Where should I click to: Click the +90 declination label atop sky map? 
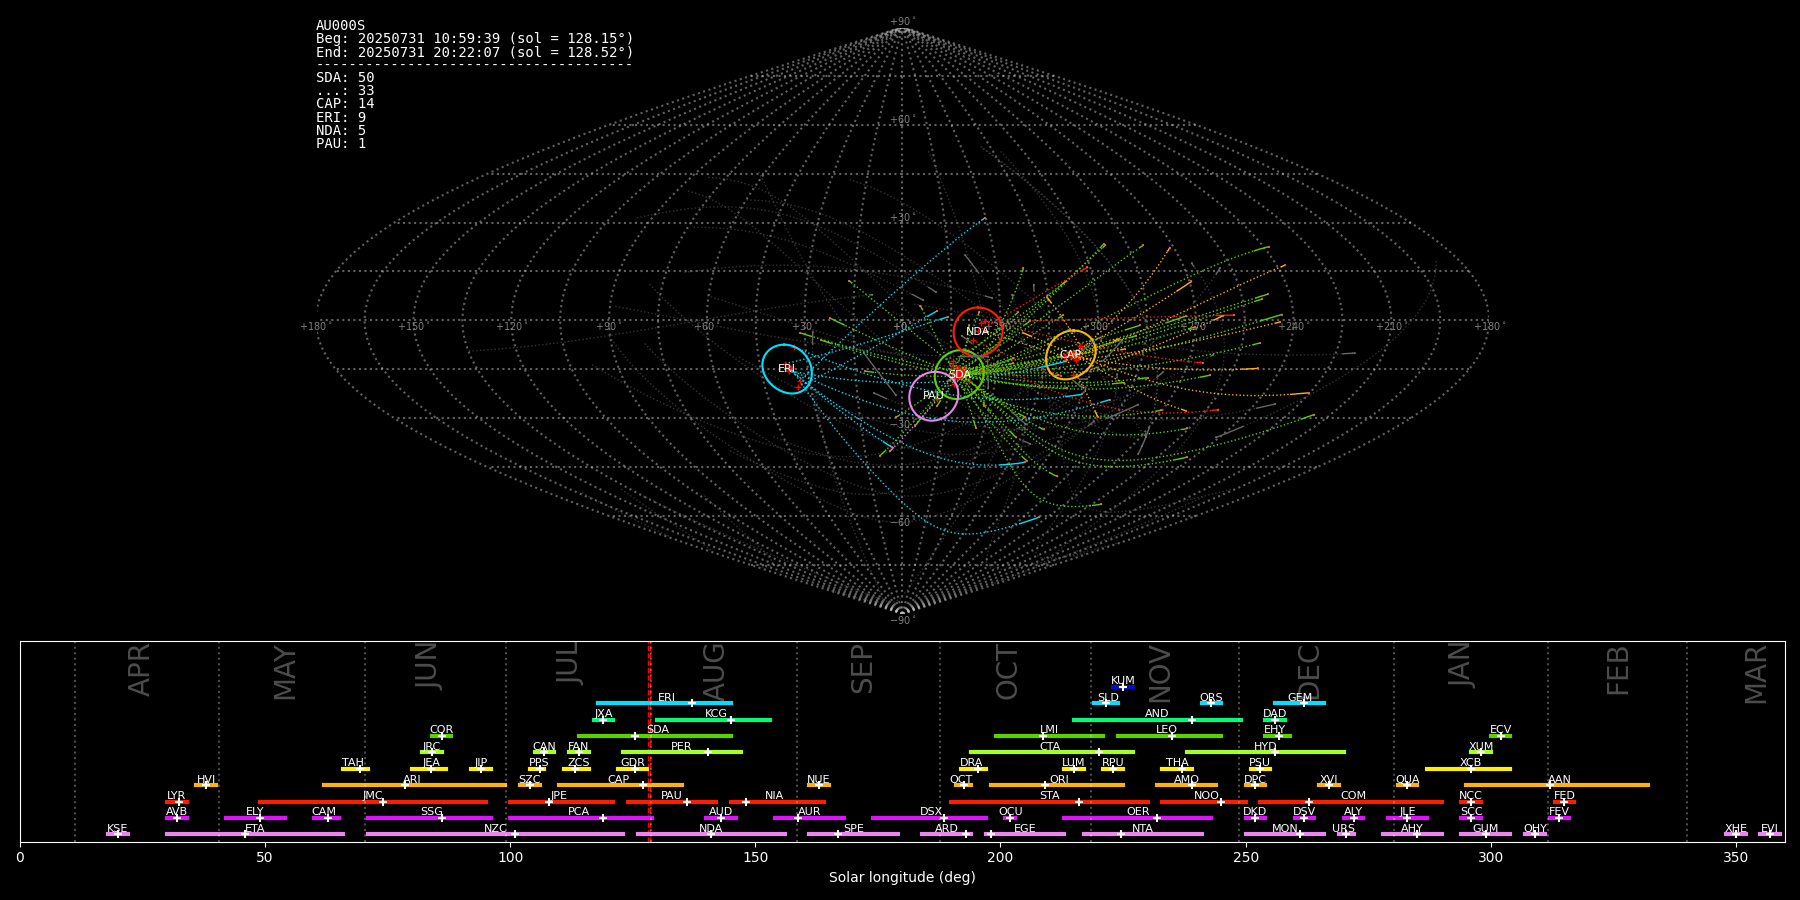click(902, 22)
